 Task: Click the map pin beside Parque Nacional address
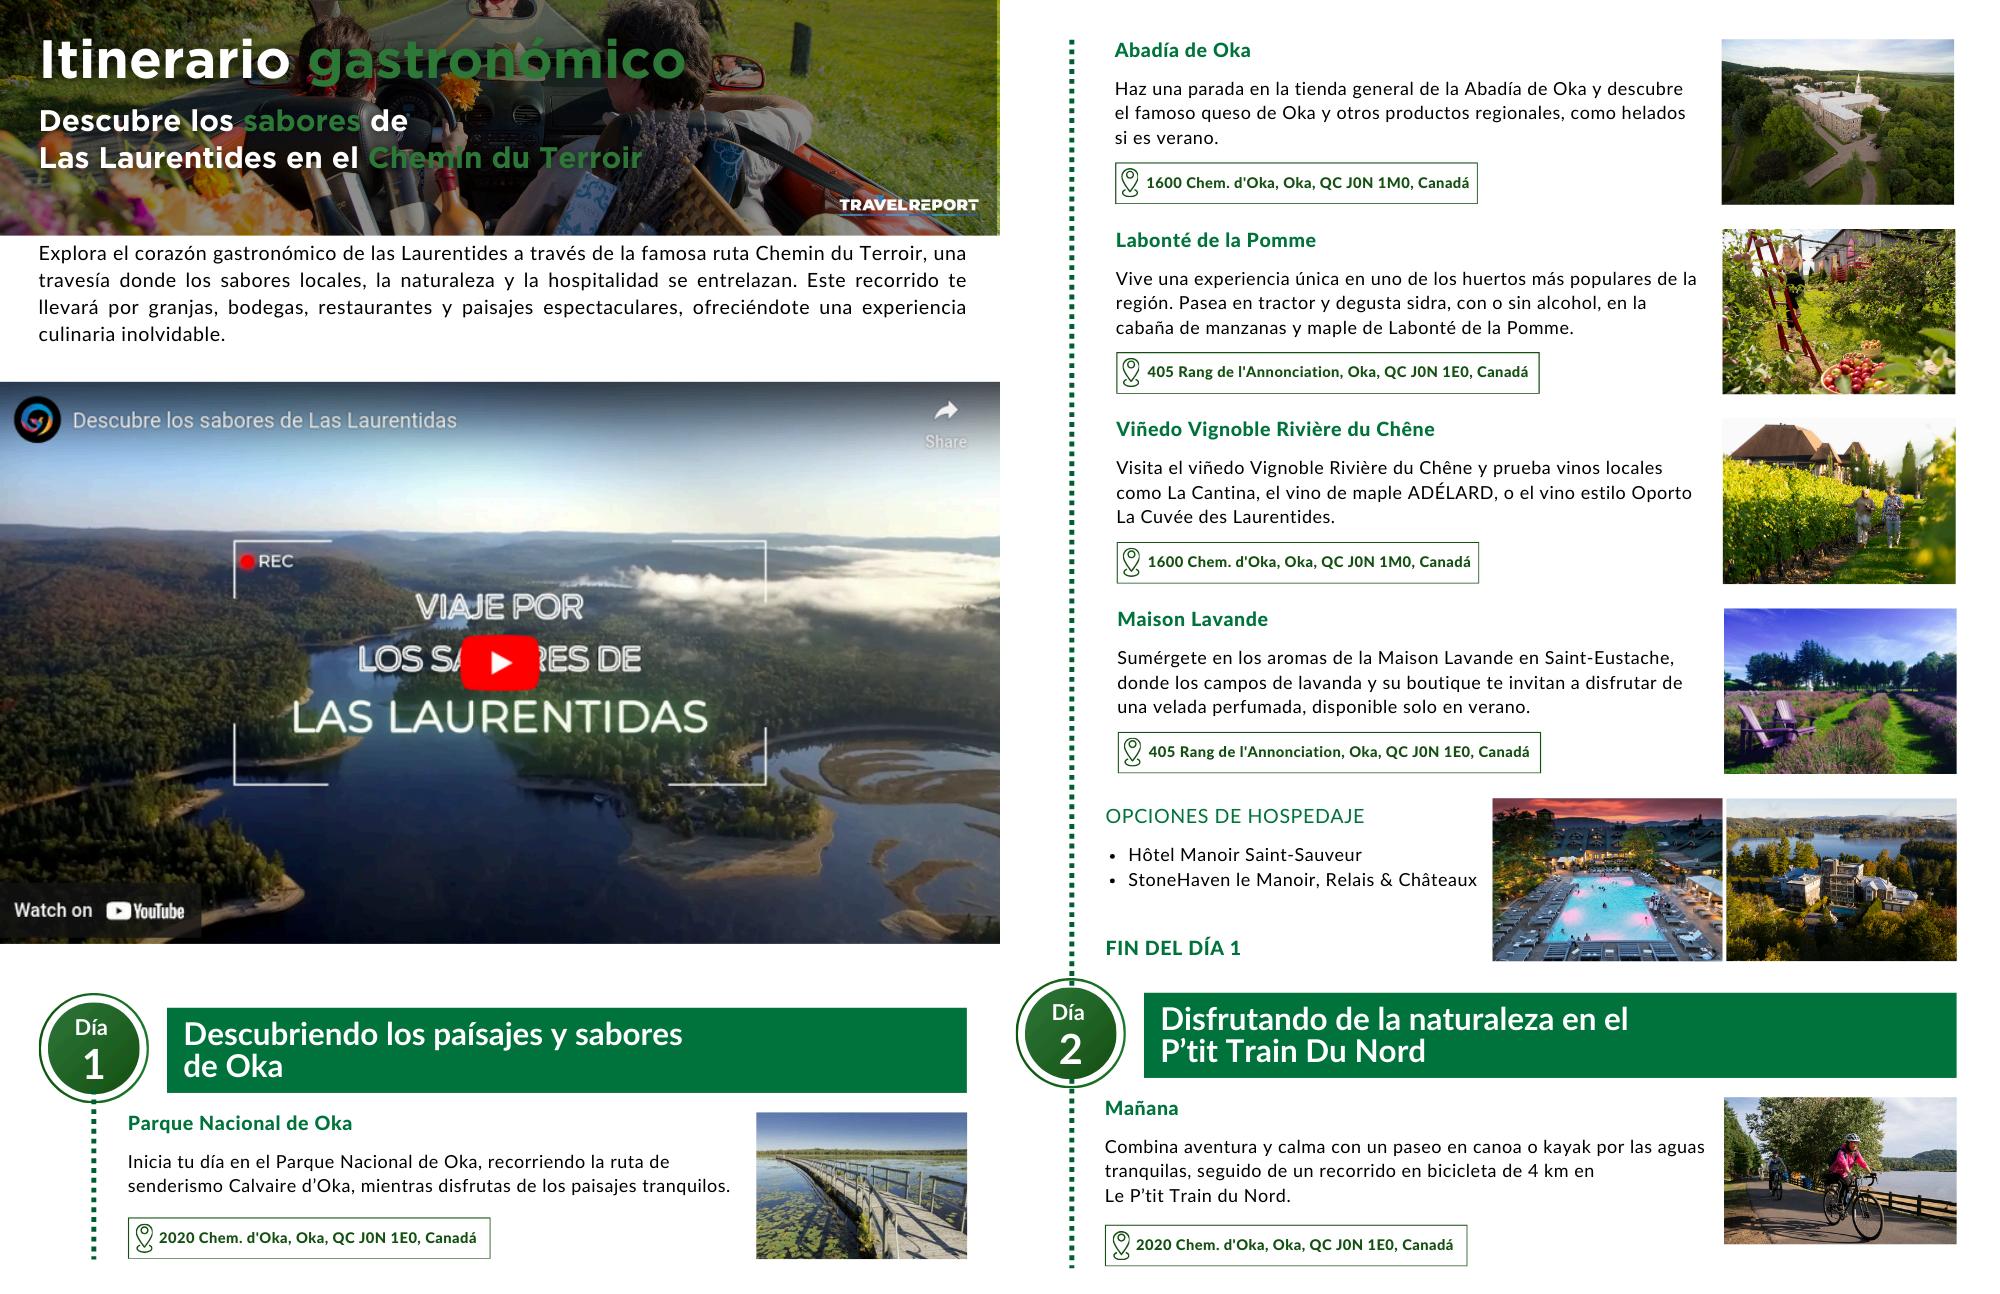[x=144, y=1238]
